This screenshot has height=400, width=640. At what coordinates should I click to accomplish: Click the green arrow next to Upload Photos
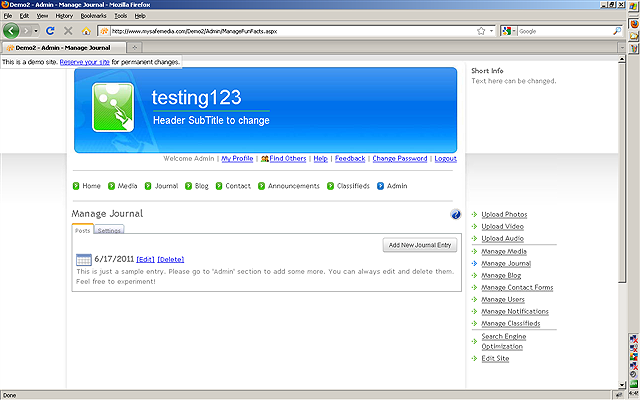(474, 215)
